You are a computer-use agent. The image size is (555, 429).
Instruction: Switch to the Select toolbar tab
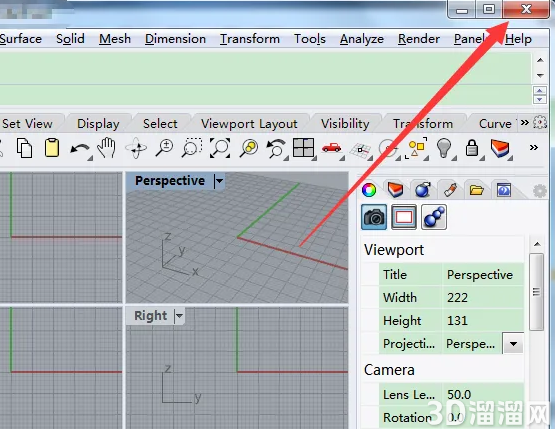pyautogui.click(x=160, y=124)
